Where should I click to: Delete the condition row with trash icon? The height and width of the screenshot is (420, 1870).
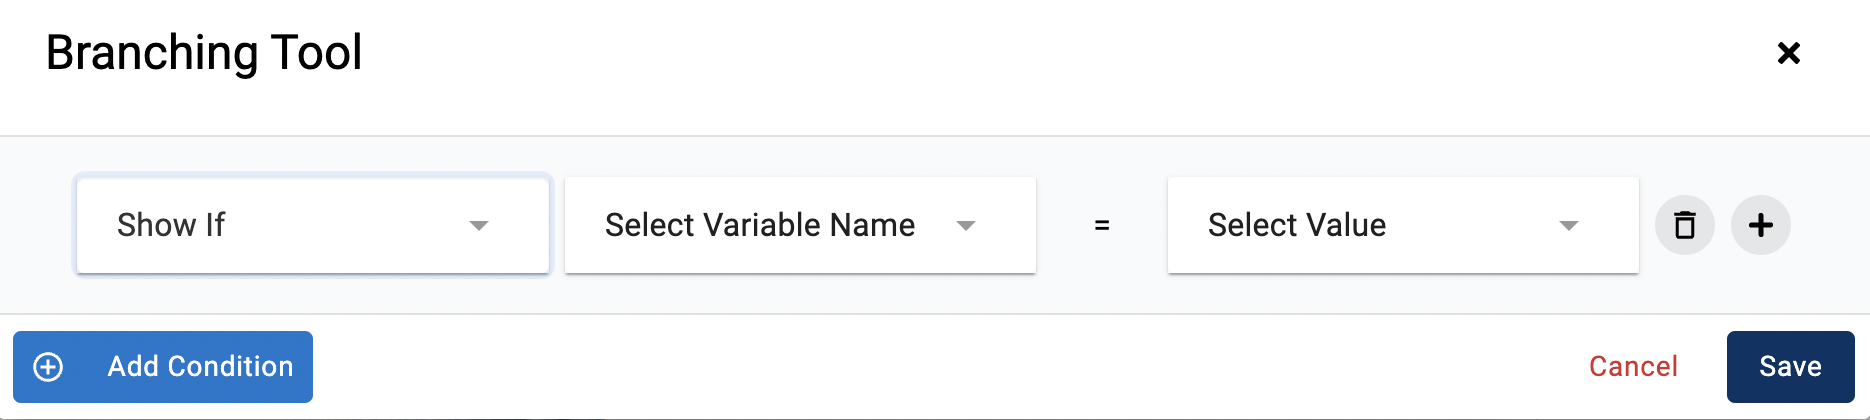(1685, 225)
